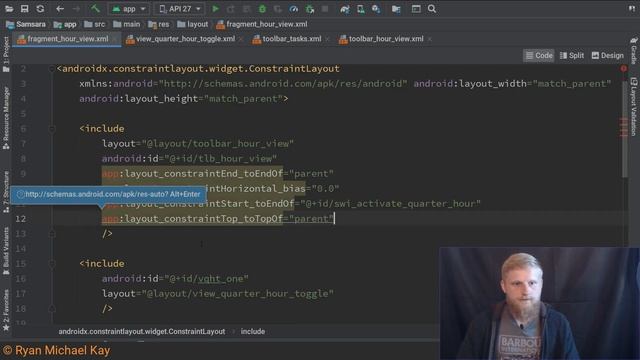Open the Project Structure icon

396,9
